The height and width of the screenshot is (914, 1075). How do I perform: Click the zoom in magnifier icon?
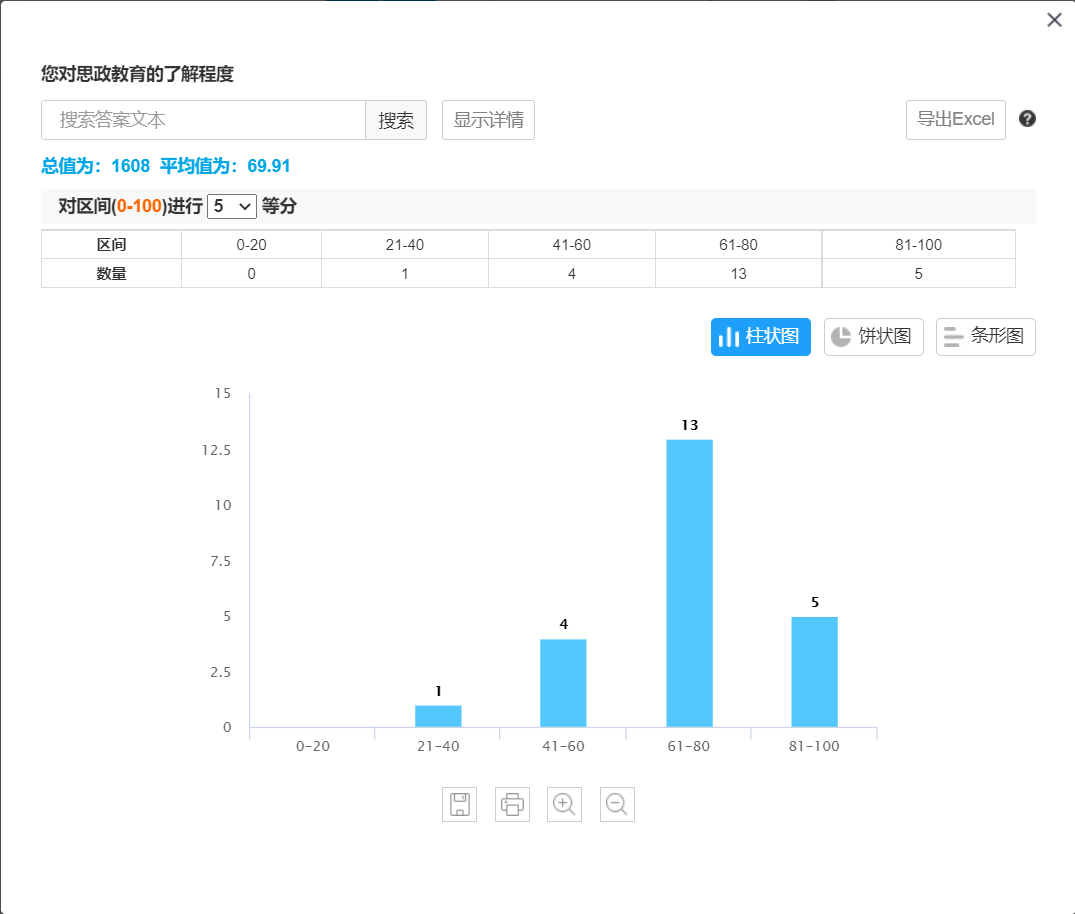[564, 804]
